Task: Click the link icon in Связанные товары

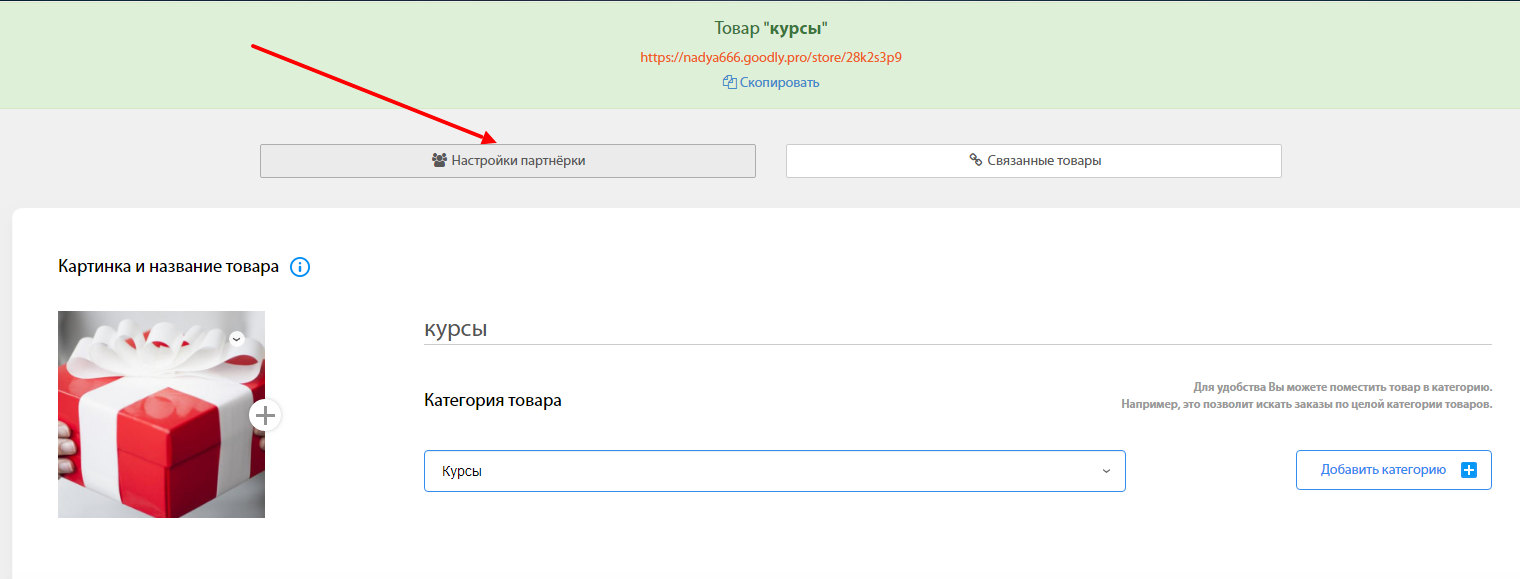Action: point(976,160)
